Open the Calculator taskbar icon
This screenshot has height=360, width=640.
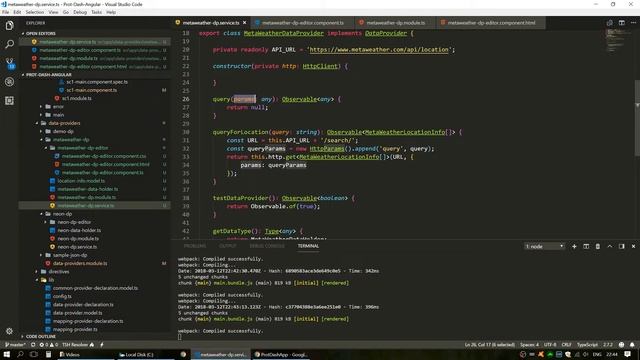pyautogui.click(x=48, y=354)
